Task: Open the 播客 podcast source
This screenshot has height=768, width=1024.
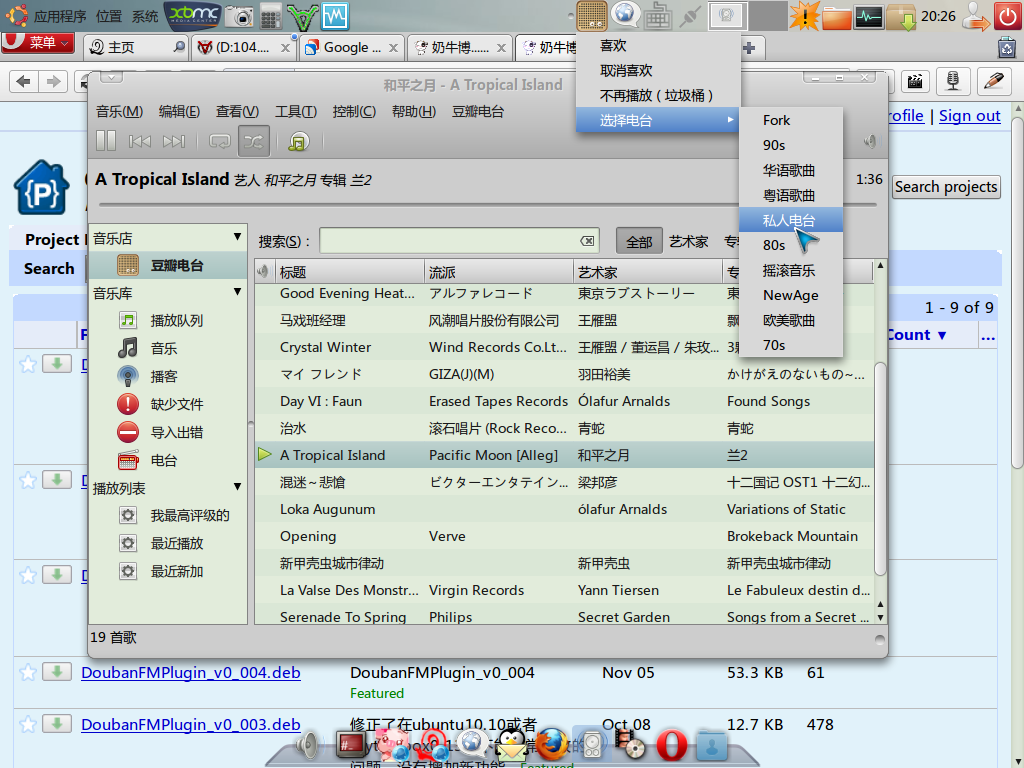Action: [163, 376]
